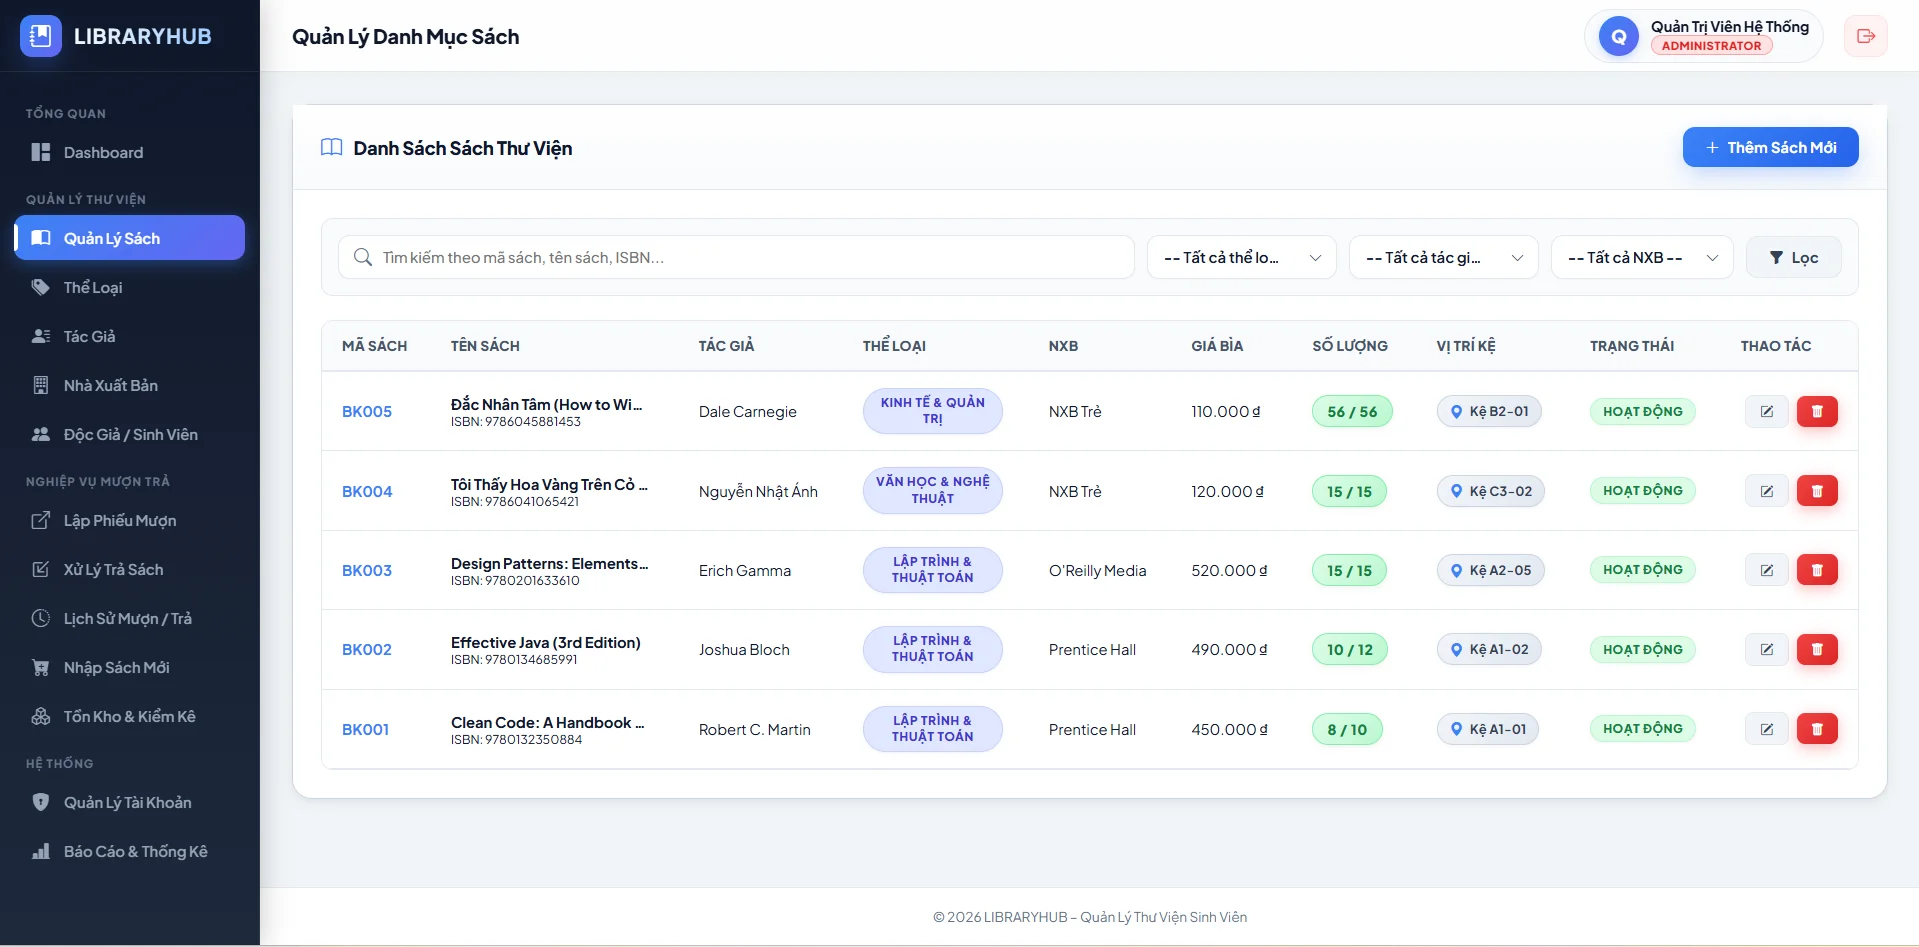Click the logout icon in header
The image size is (1919, 947).
click(1866, 36)
